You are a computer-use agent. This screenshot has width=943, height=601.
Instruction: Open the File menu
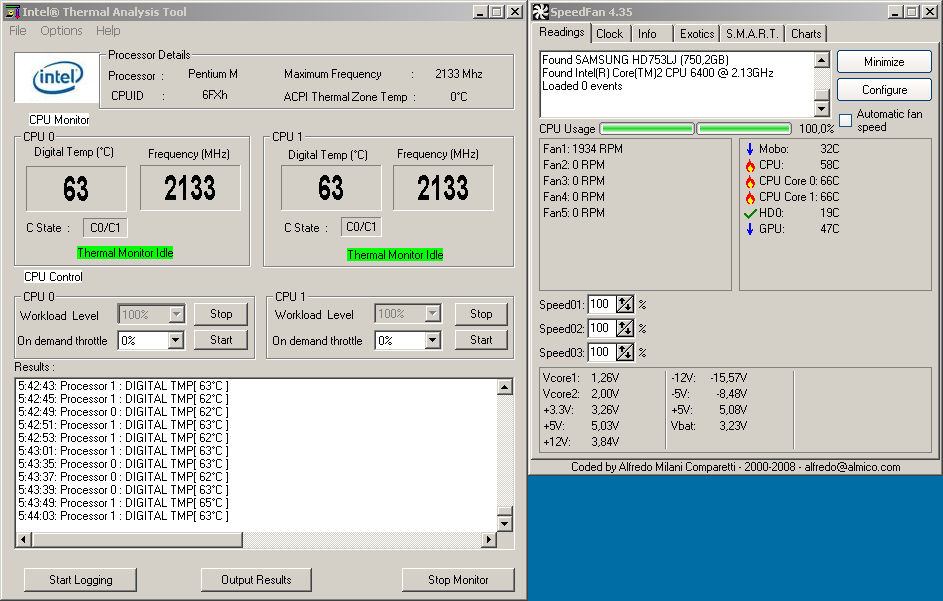tap(17, 31)
